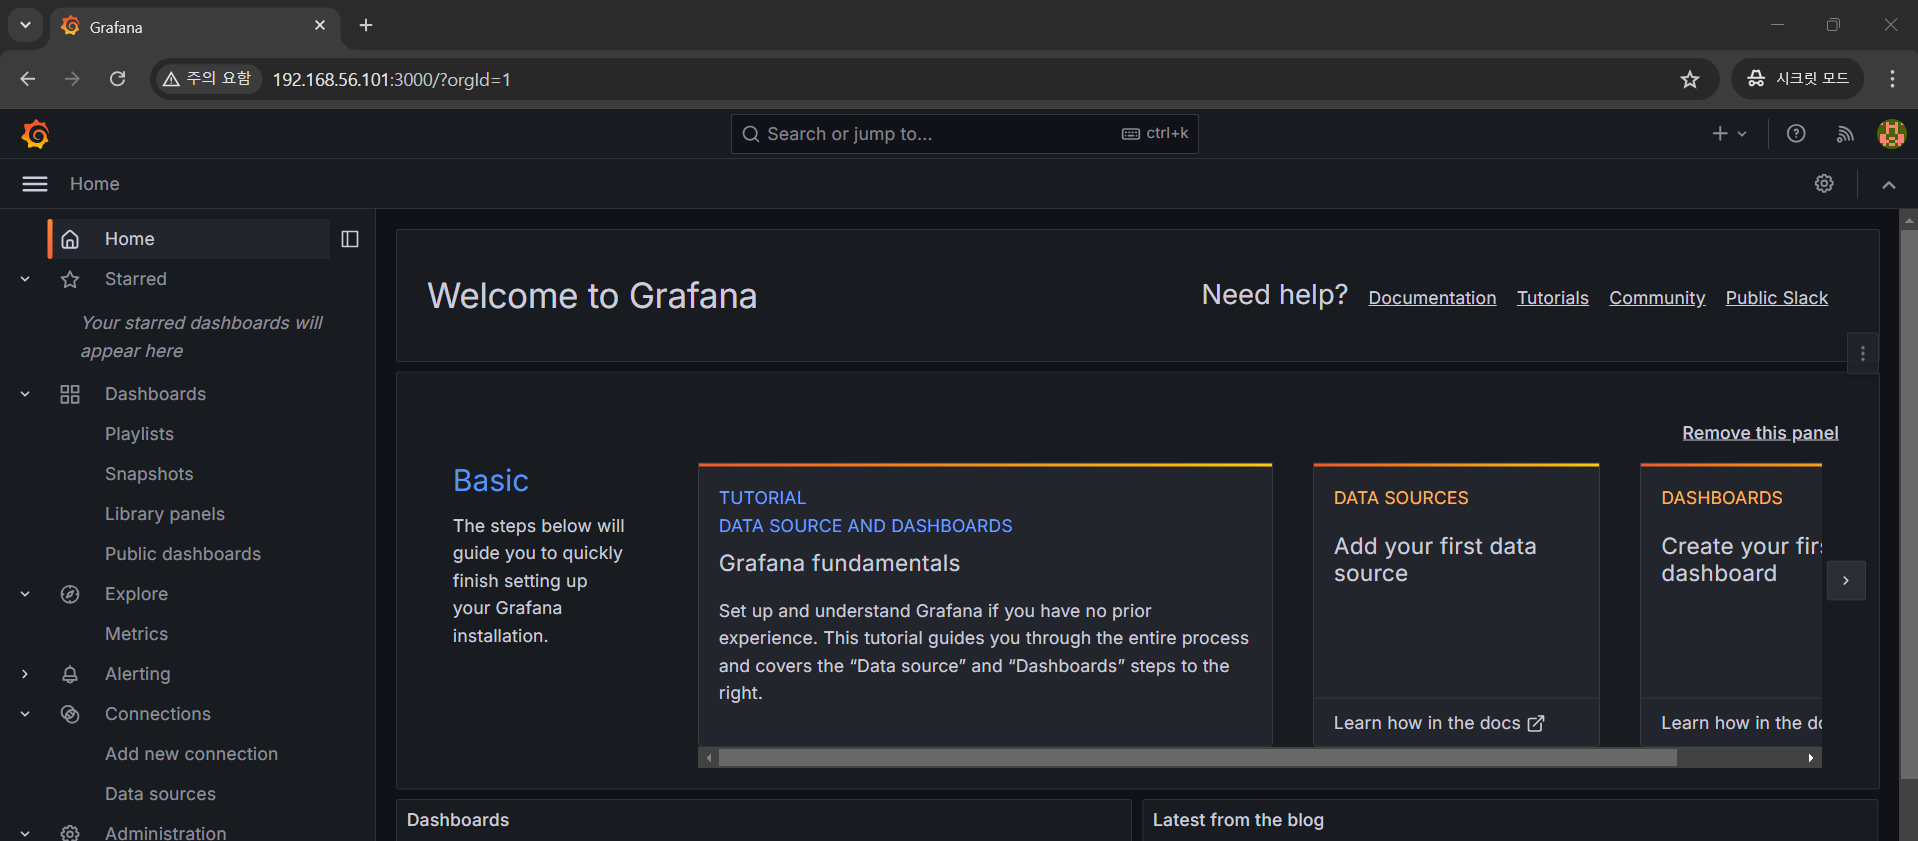Image resolution: width=1918 pixels, height=841 pixels.
Task: Click the horizontal scrollbar under setup cards
Action: click(1197, 758)
